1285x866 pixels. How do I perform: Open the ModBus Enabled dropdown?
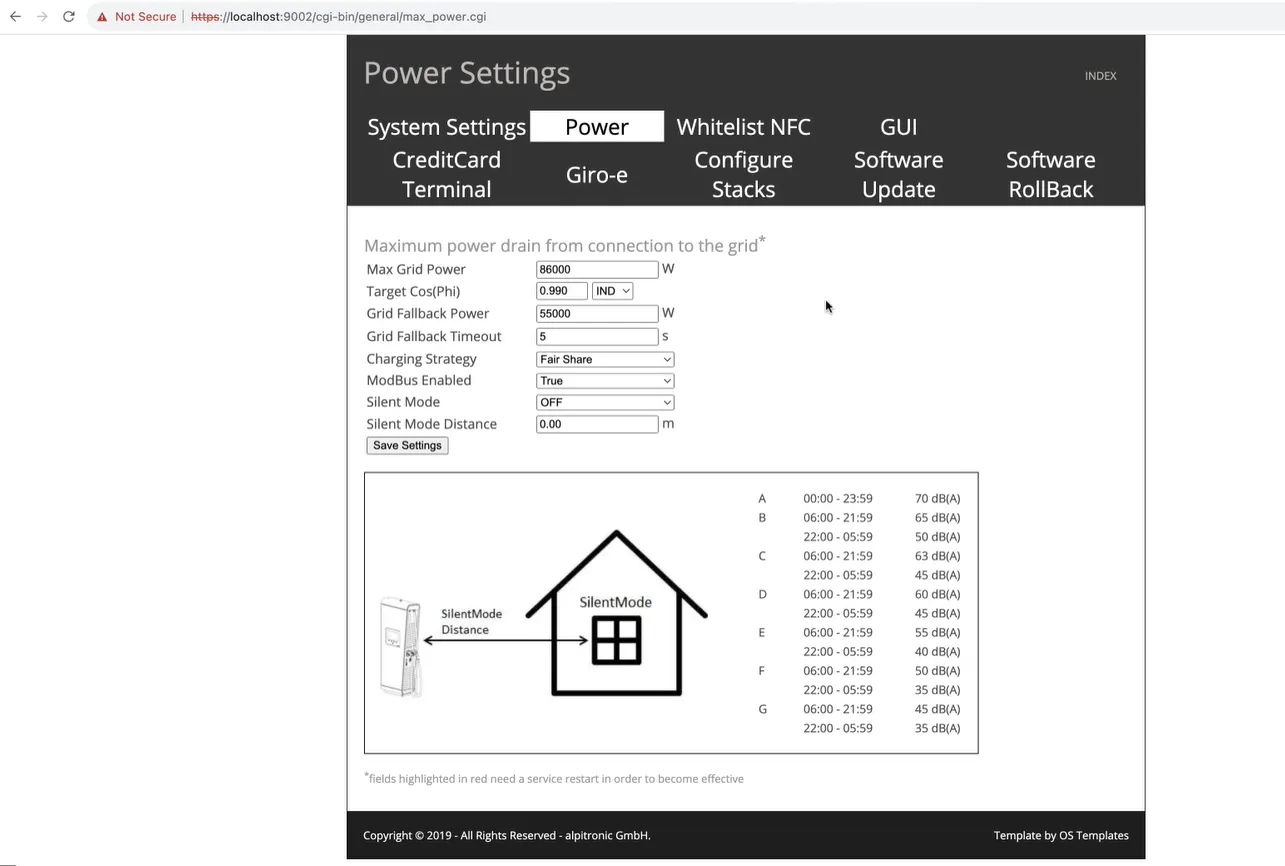click(605, 381)
